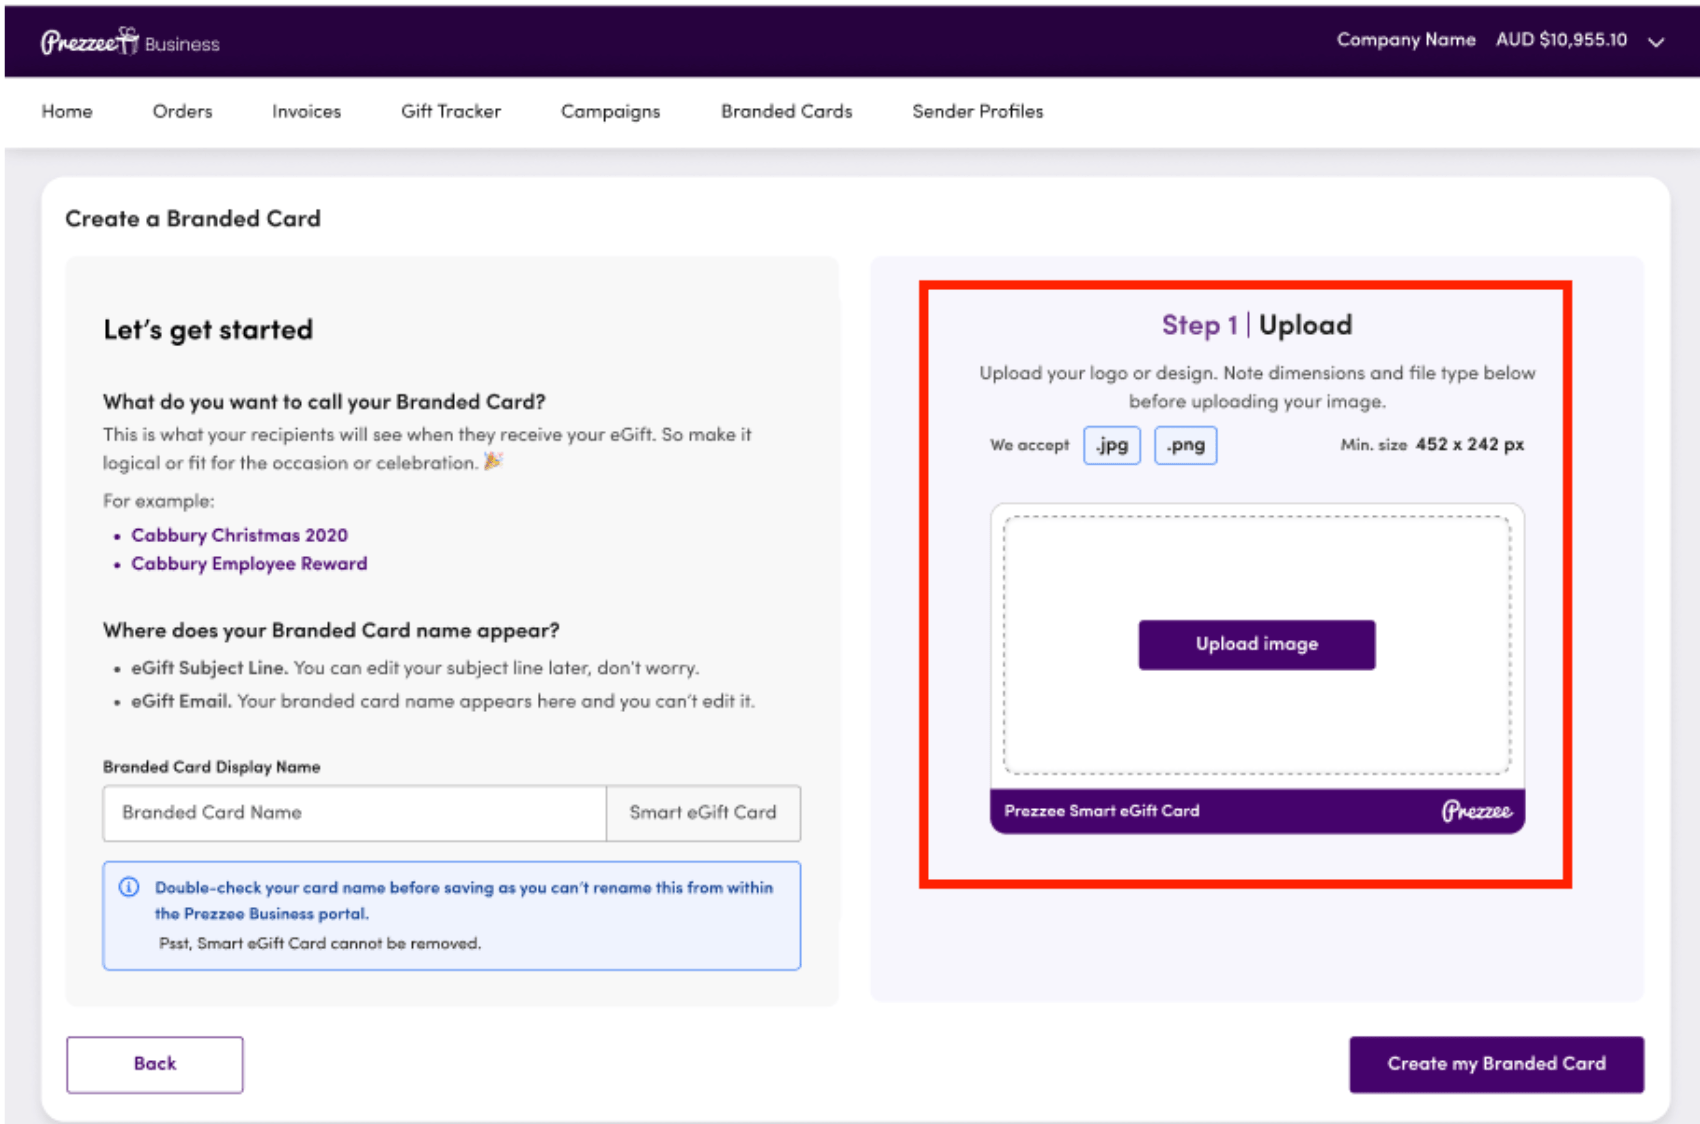
Task: Open the account balance dropdown chevron
Action: [x=1656, y=42]
